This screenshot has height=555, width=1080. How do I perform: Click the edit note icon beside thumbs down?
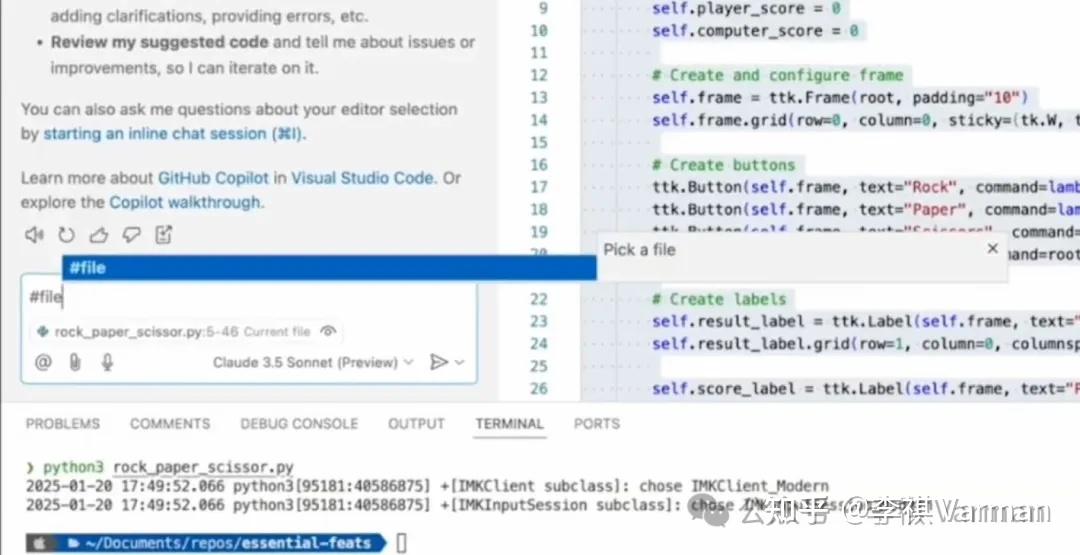(163, 235)
